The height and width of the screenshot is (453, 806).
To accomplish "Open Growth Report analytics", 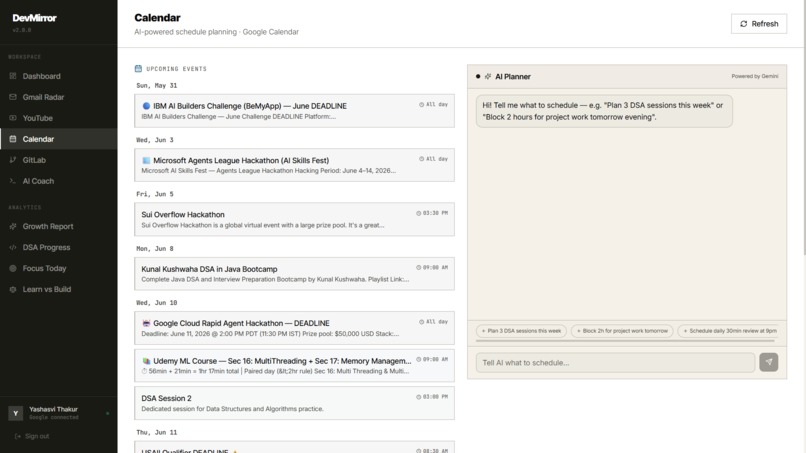I will click(59, 226).
